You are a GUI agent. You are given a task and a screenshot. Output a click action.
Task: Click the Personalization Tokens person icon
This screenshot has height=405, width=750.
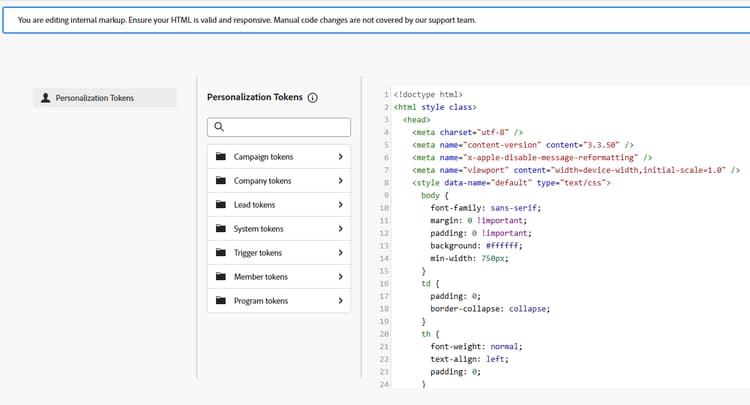coord(45,98)
